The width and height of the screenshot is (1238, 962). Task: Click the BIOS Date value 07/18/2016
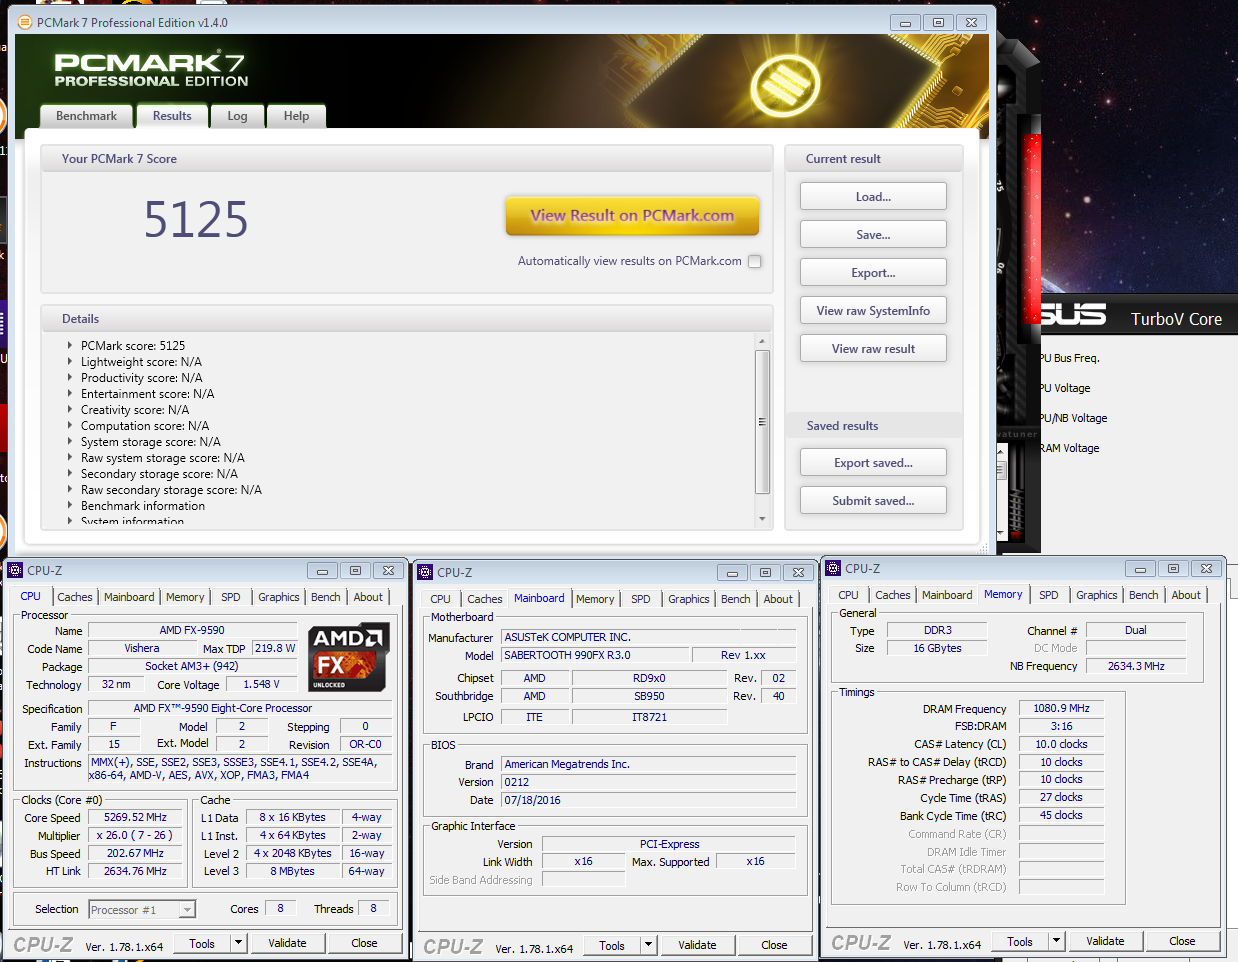pyautogui.click(x=648, y=800)
